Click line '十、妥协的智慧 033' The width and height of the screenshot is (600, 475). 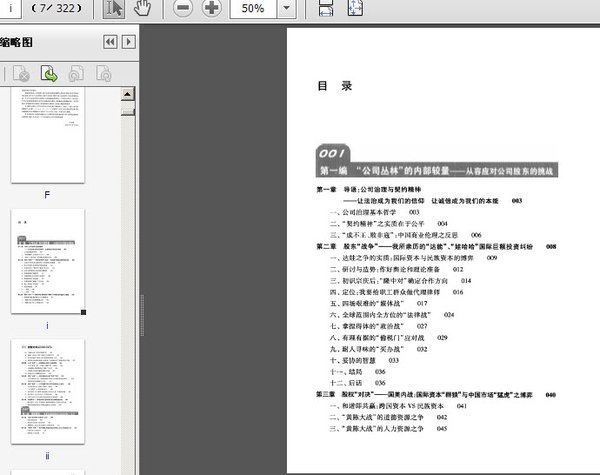[x=364, y=360]
